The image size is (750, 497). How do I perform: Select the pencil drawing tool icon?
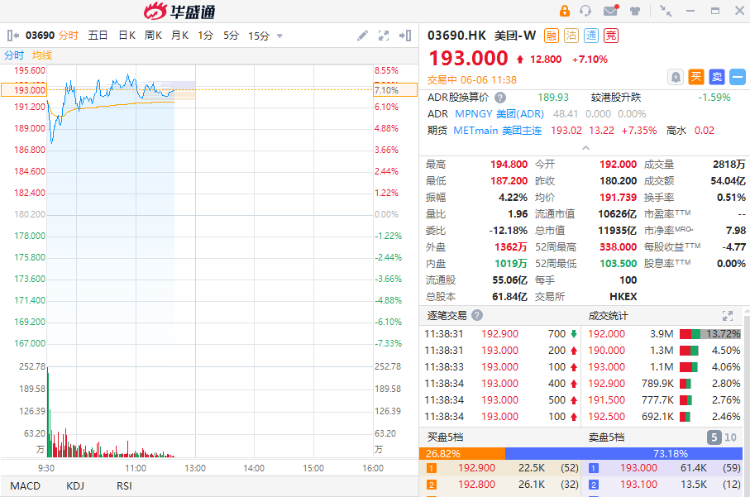pos(363,35)
